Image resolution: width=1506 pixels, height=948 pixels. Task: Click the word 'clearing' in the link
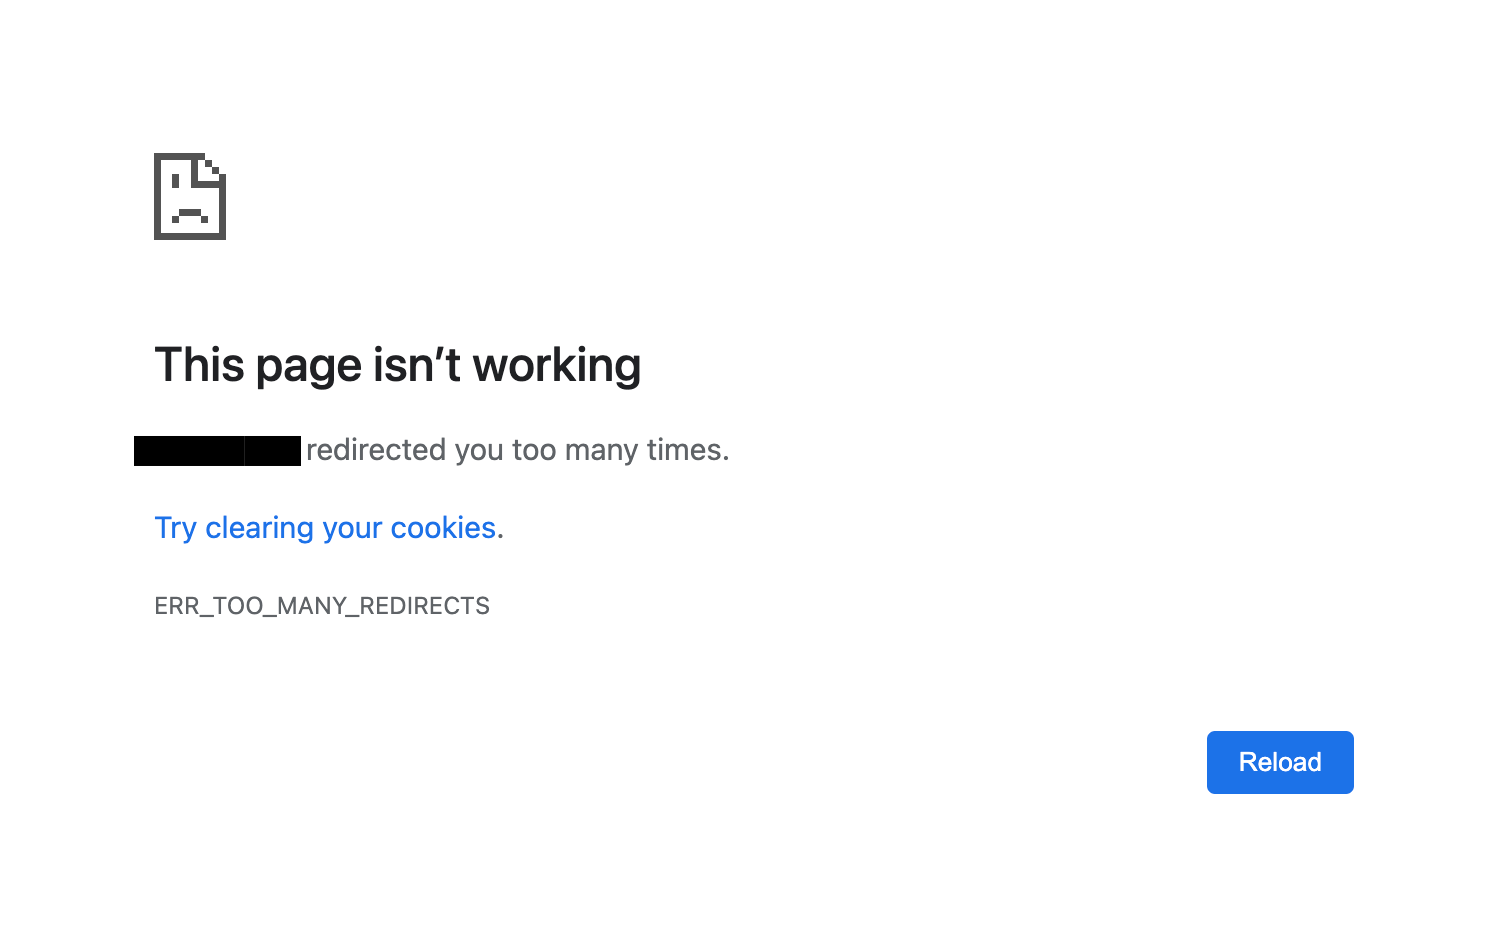pyautogui.click(x=259, y=528)
